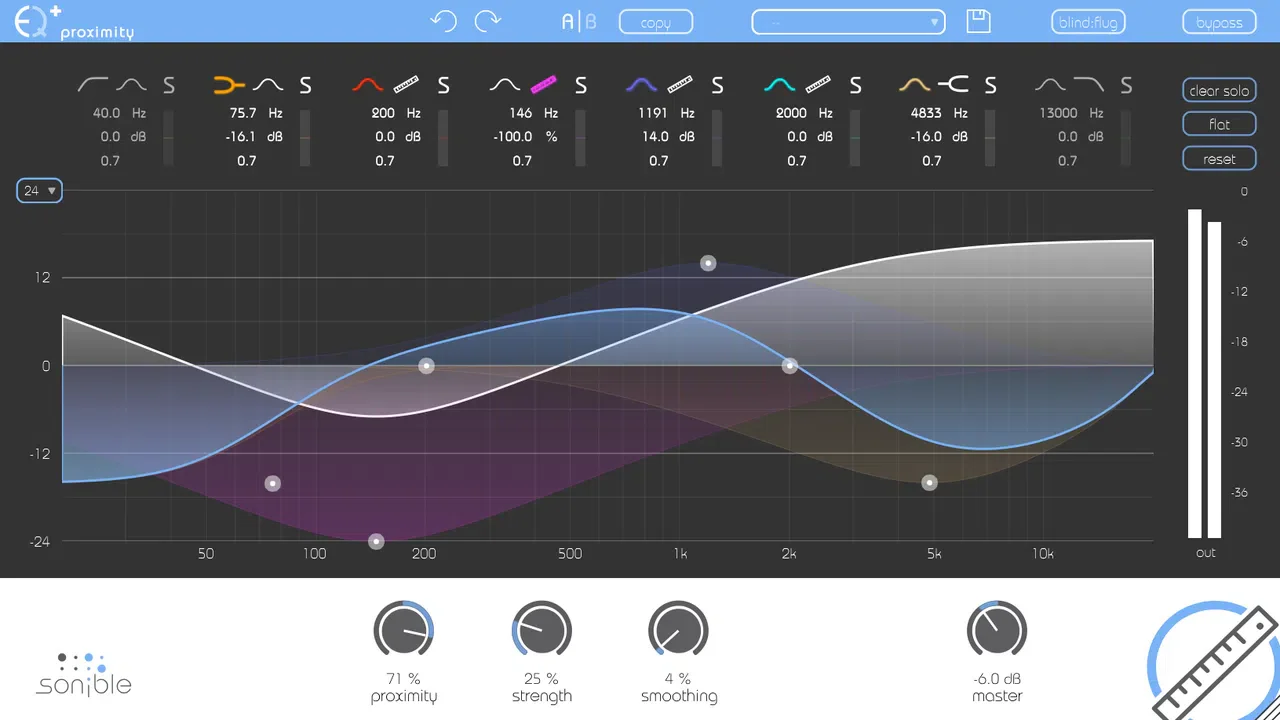Expand the 24 dB display range dropdown
The image size is (1280, 720).
click(x=40, y=190)
